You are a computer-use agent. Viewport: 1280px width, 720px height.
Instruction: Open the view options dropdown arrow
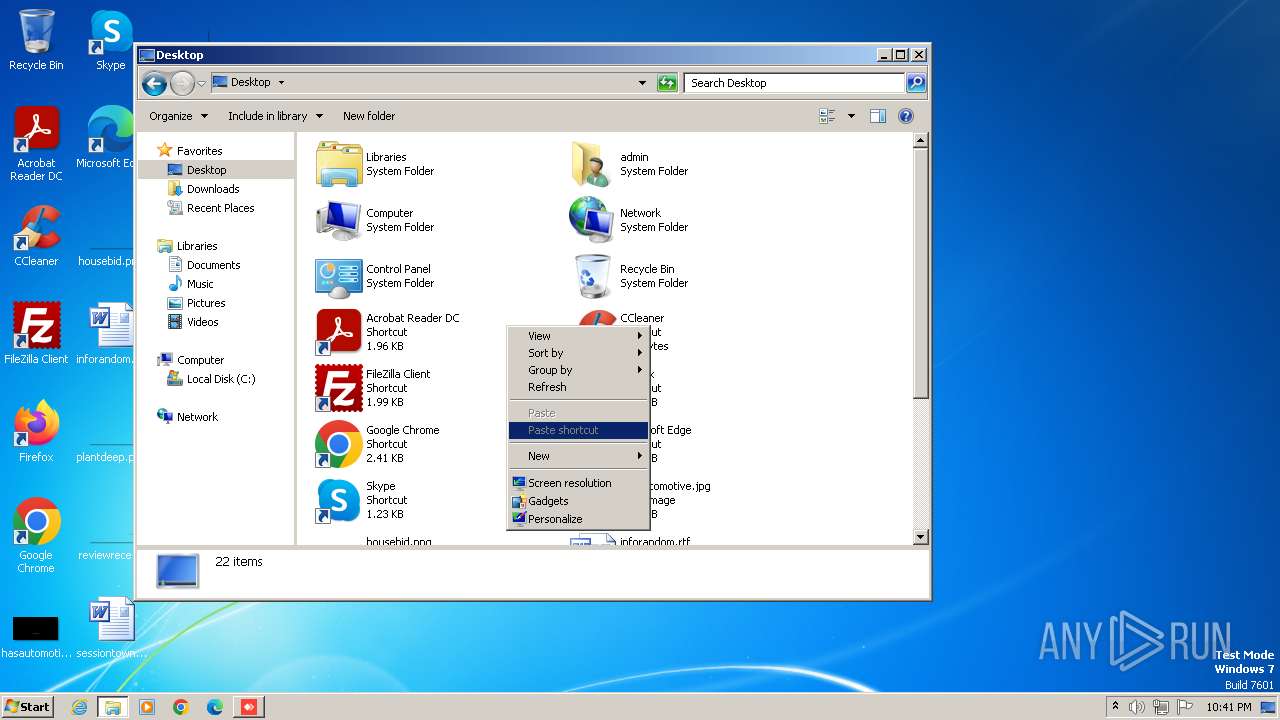(851, 116)
